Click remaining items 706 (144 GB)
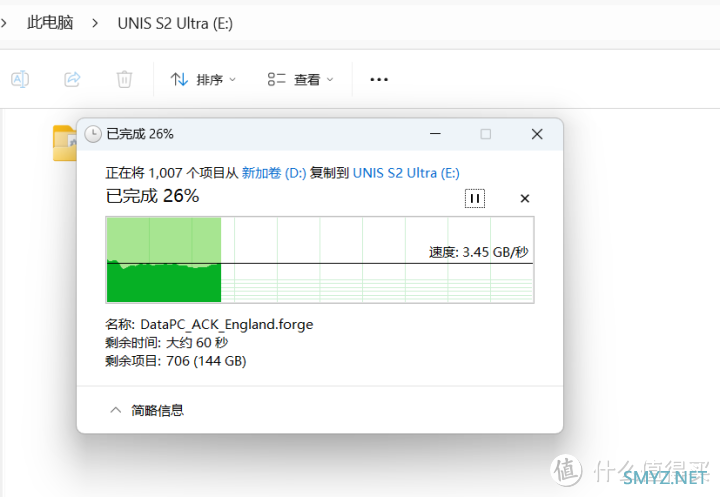Screen dimensions: 720x497 pos(206,361)
